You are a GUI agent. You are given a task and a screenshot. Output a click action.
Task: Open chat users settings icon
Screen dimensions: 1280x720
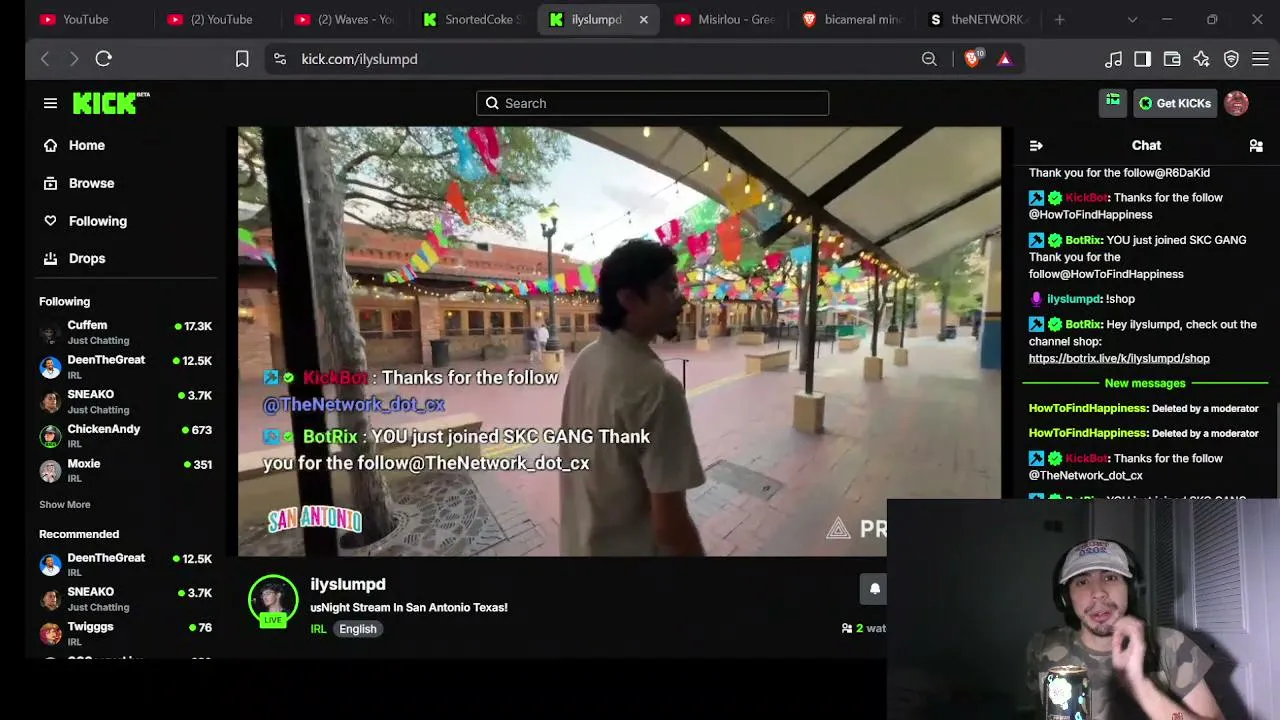[1256, 146]
